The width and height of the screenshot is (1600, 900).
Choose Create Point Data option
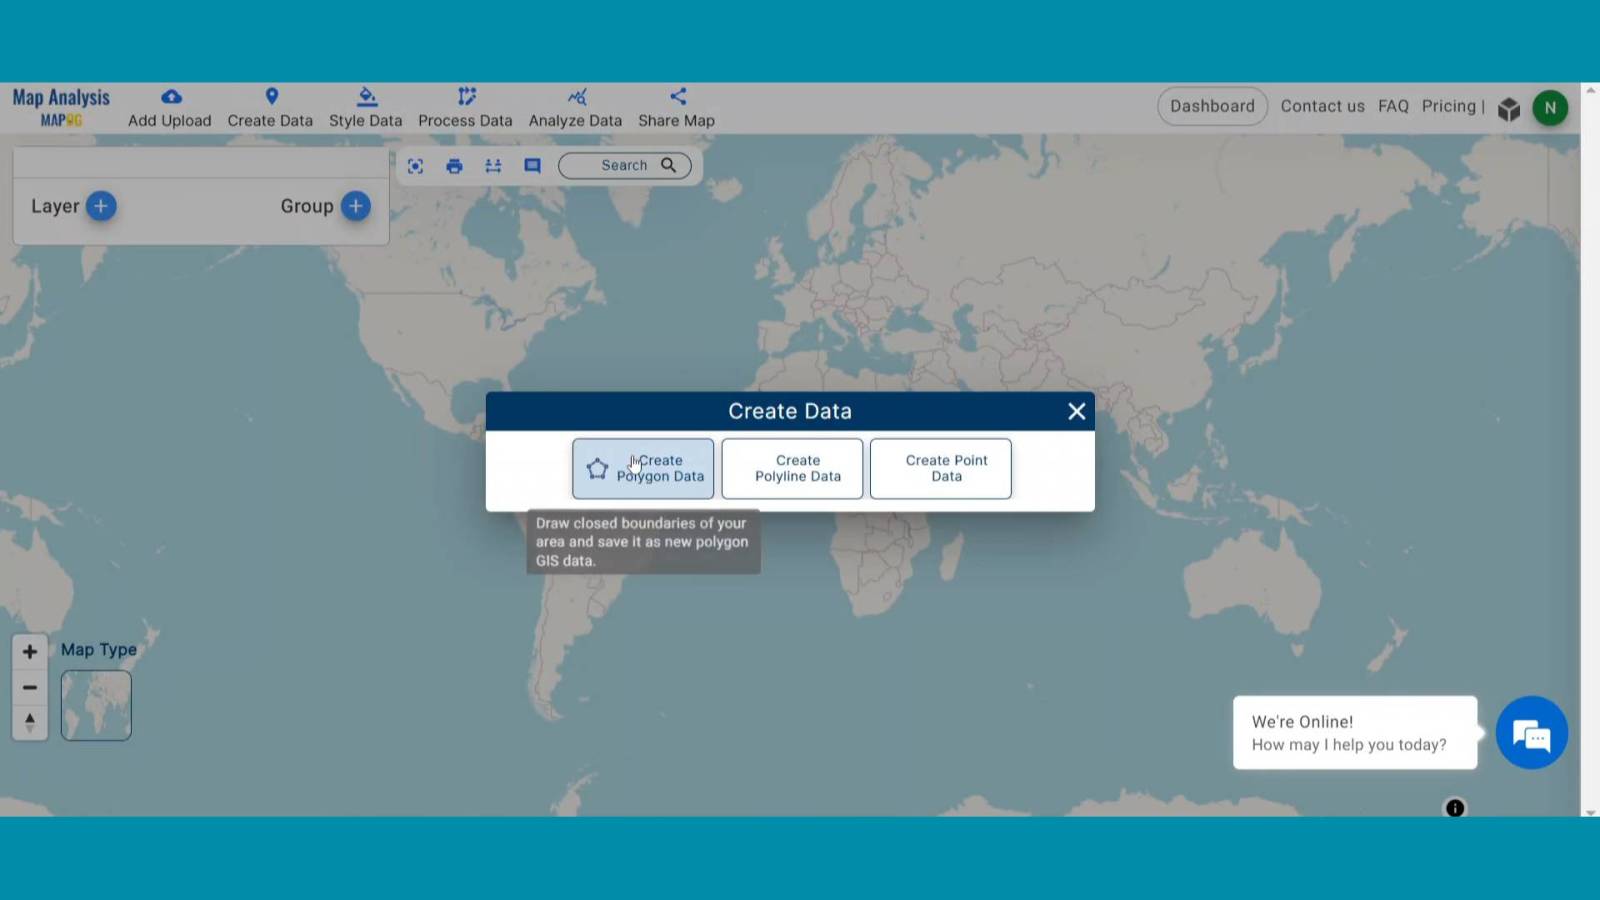(940, 468)
